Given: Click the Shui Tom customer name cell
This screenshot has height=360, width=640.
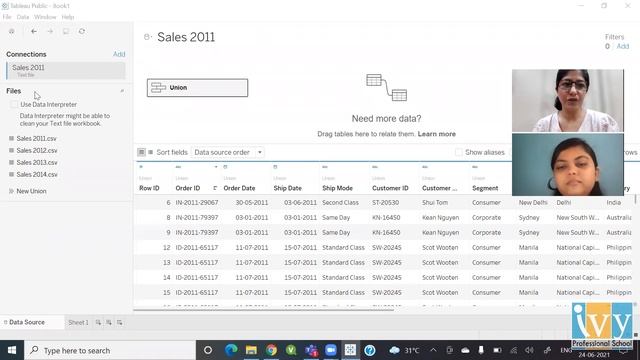Looking at the screenshot, I should (435, 202).
